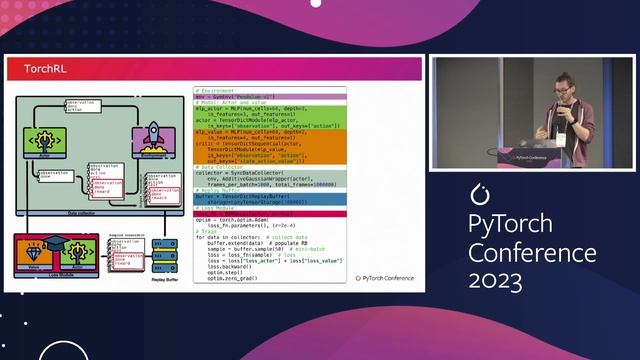Image resolution: width=640 pixels, height=360 pixels.
Task: Click the Replay Buffer server stack icon
Action: coord(165,256)
